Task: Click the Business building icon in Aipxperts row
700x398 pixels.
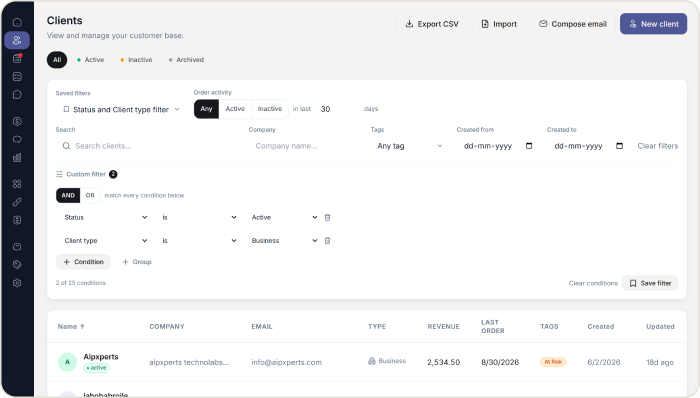Action: tap(371, 361)
